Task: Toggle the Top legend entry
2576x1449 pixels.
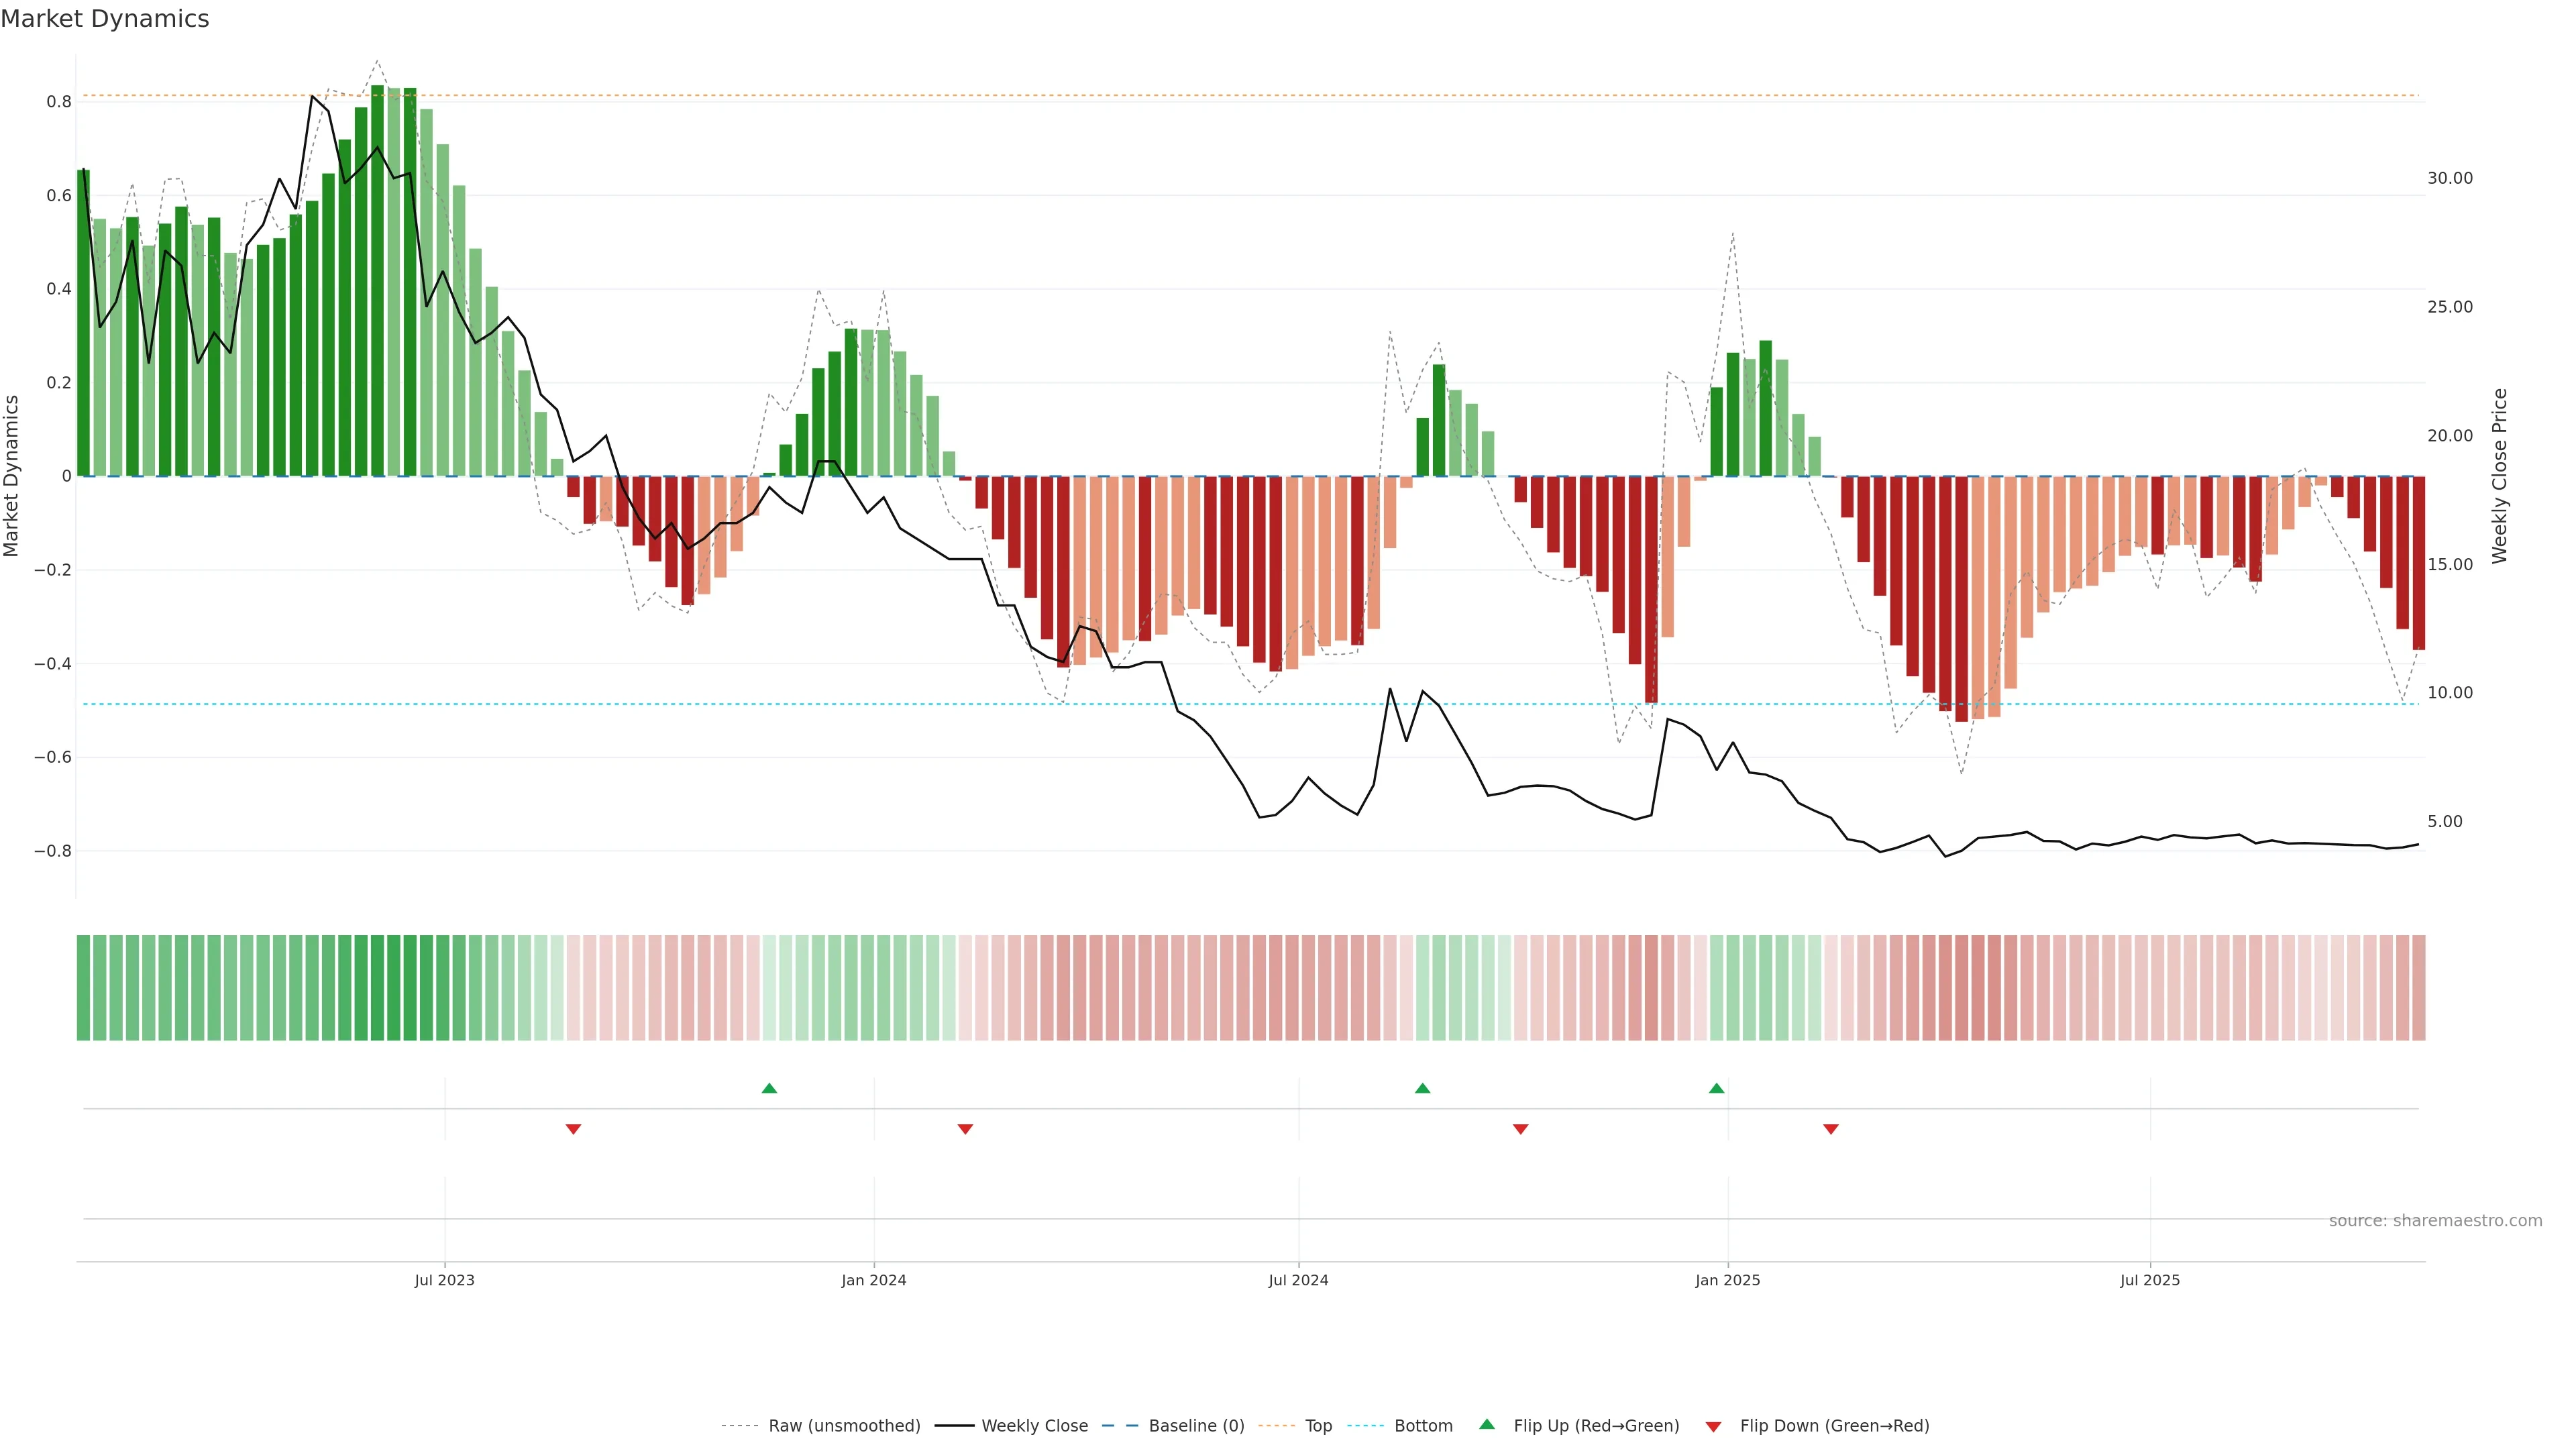Action: 1318,1426
